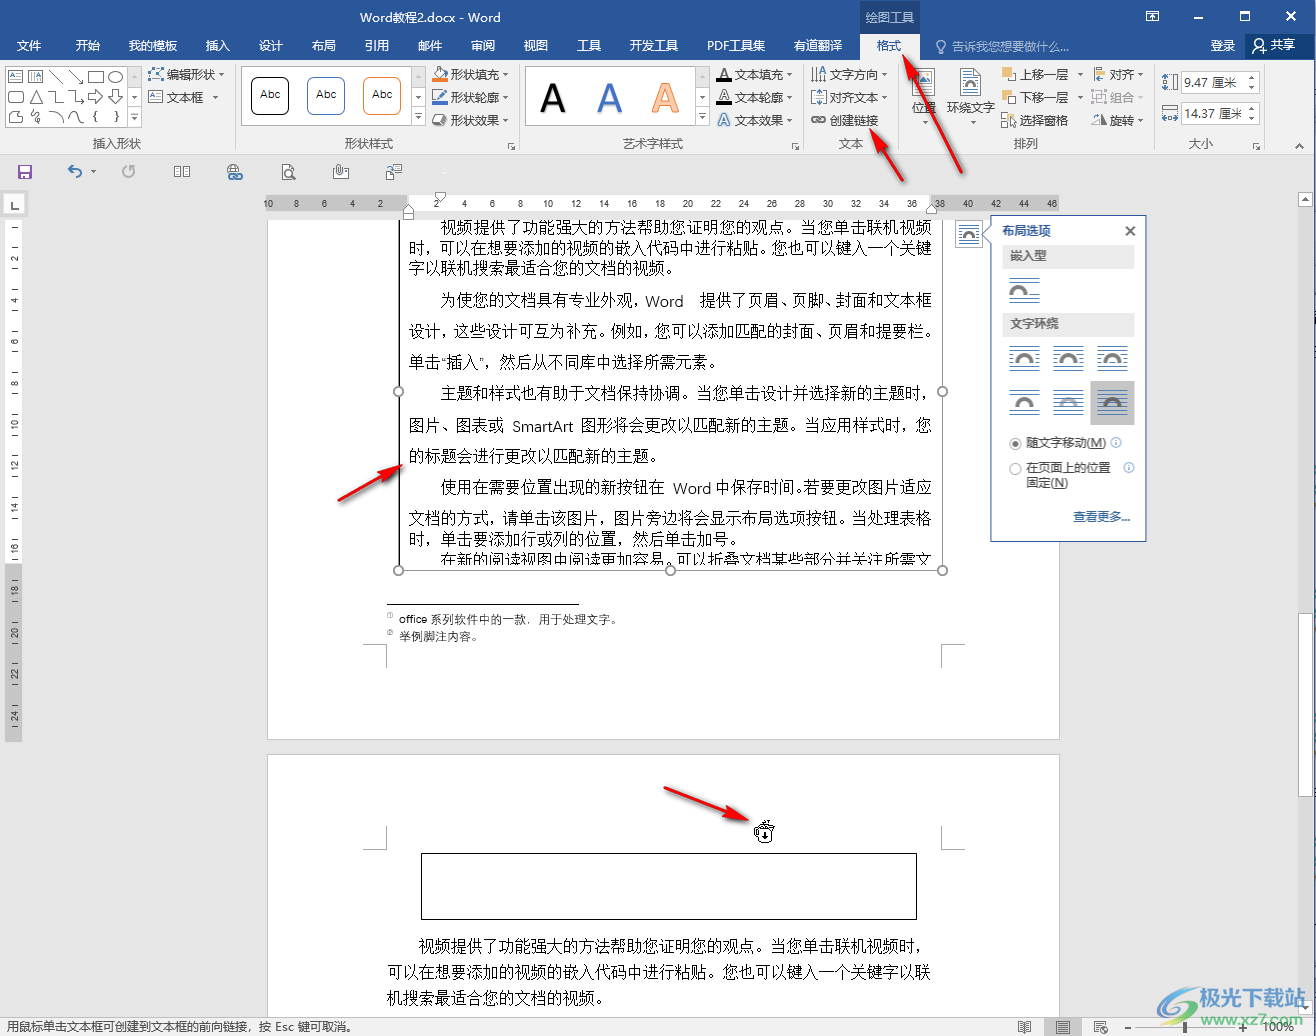Switch to the 审阅 tab
Viewport: 1316px width, 1036px height.
click(x=483, y=46)
